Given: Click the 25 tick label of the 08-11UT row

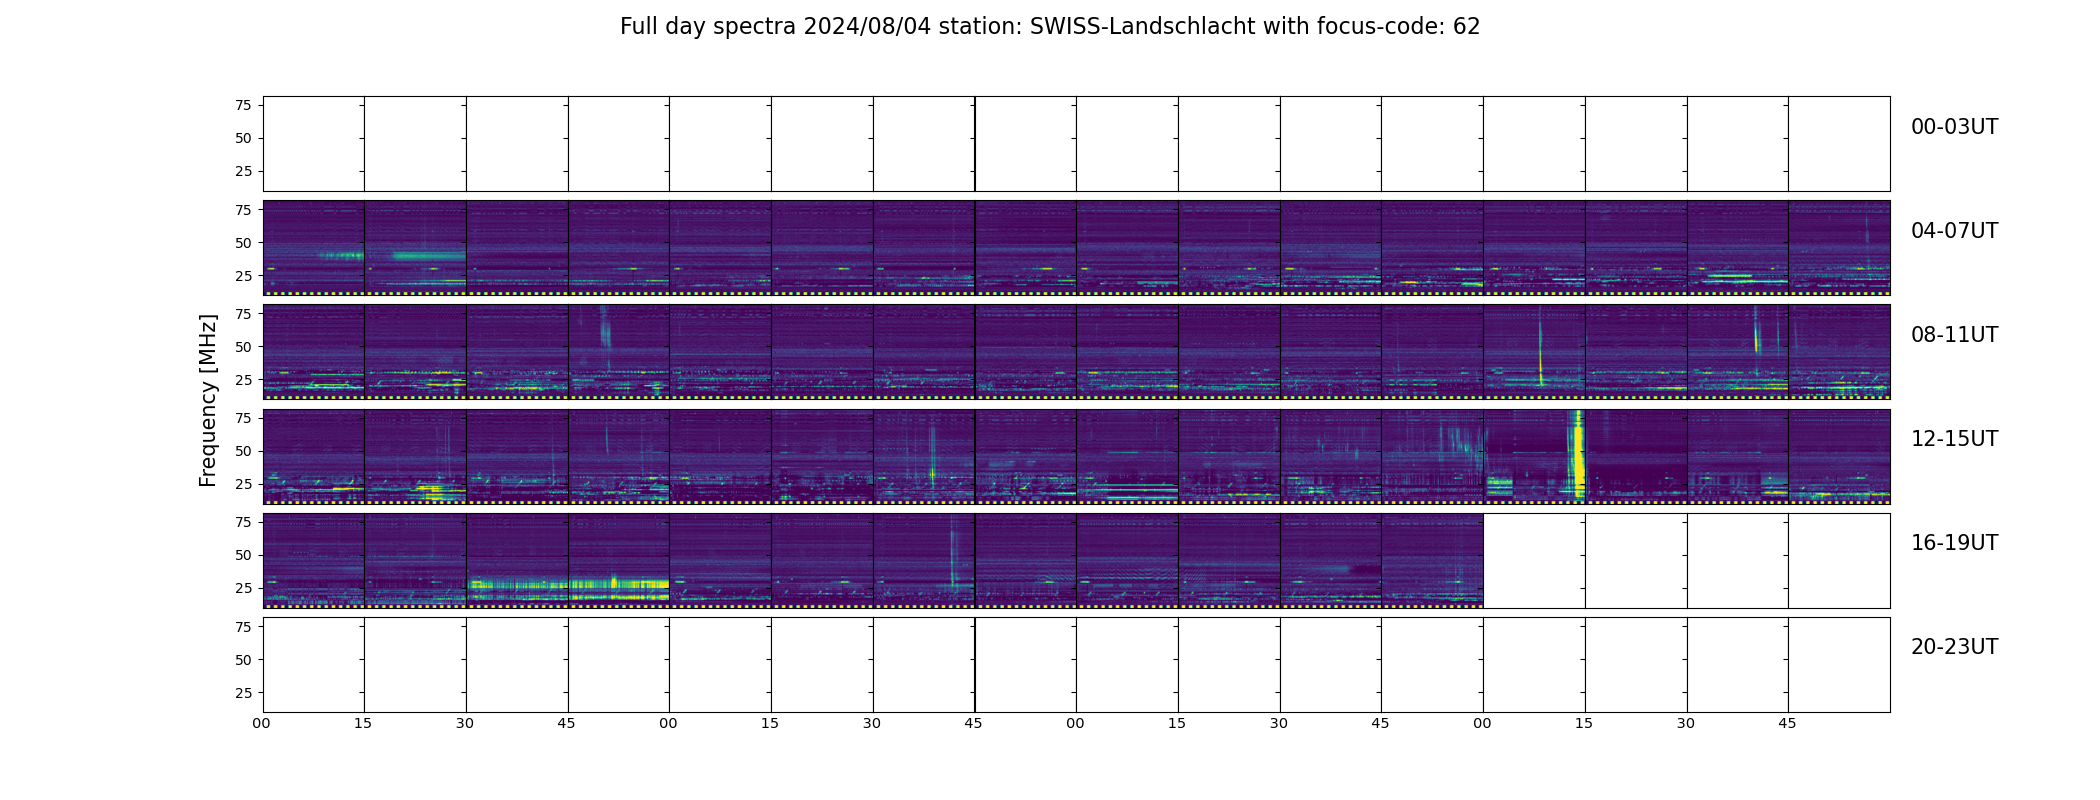Looking at the screenshot, I should 243,379.
